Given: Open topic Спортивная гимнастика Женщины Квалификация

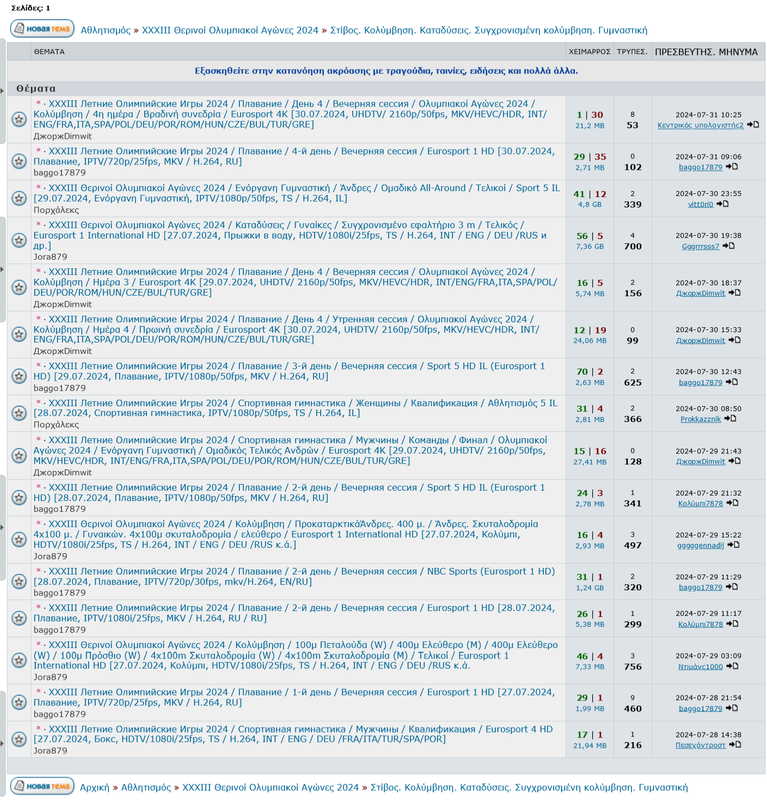Looking at the screenshot, I should (295, 408).
